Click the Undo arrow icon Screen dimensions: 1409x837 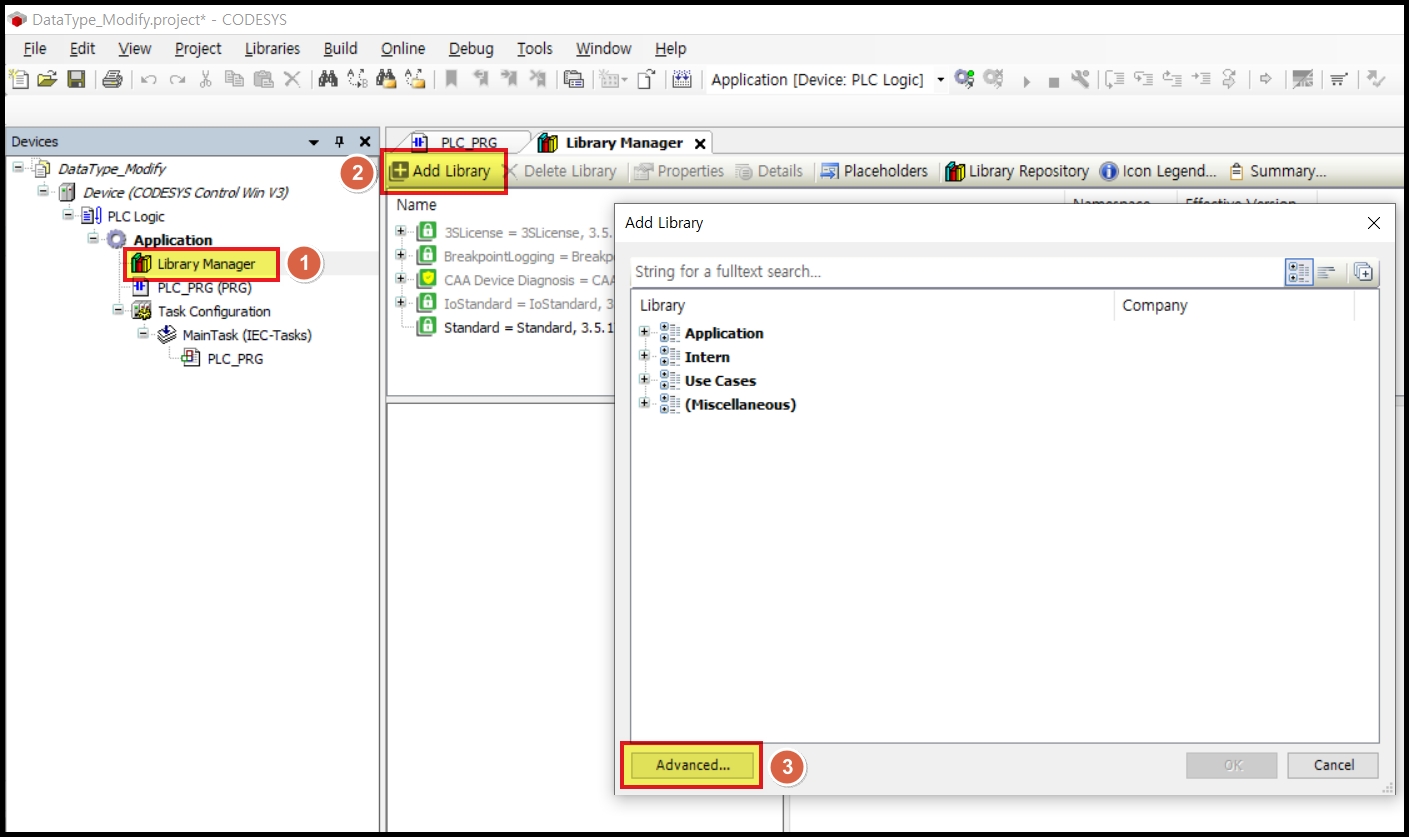click(149, 79)
